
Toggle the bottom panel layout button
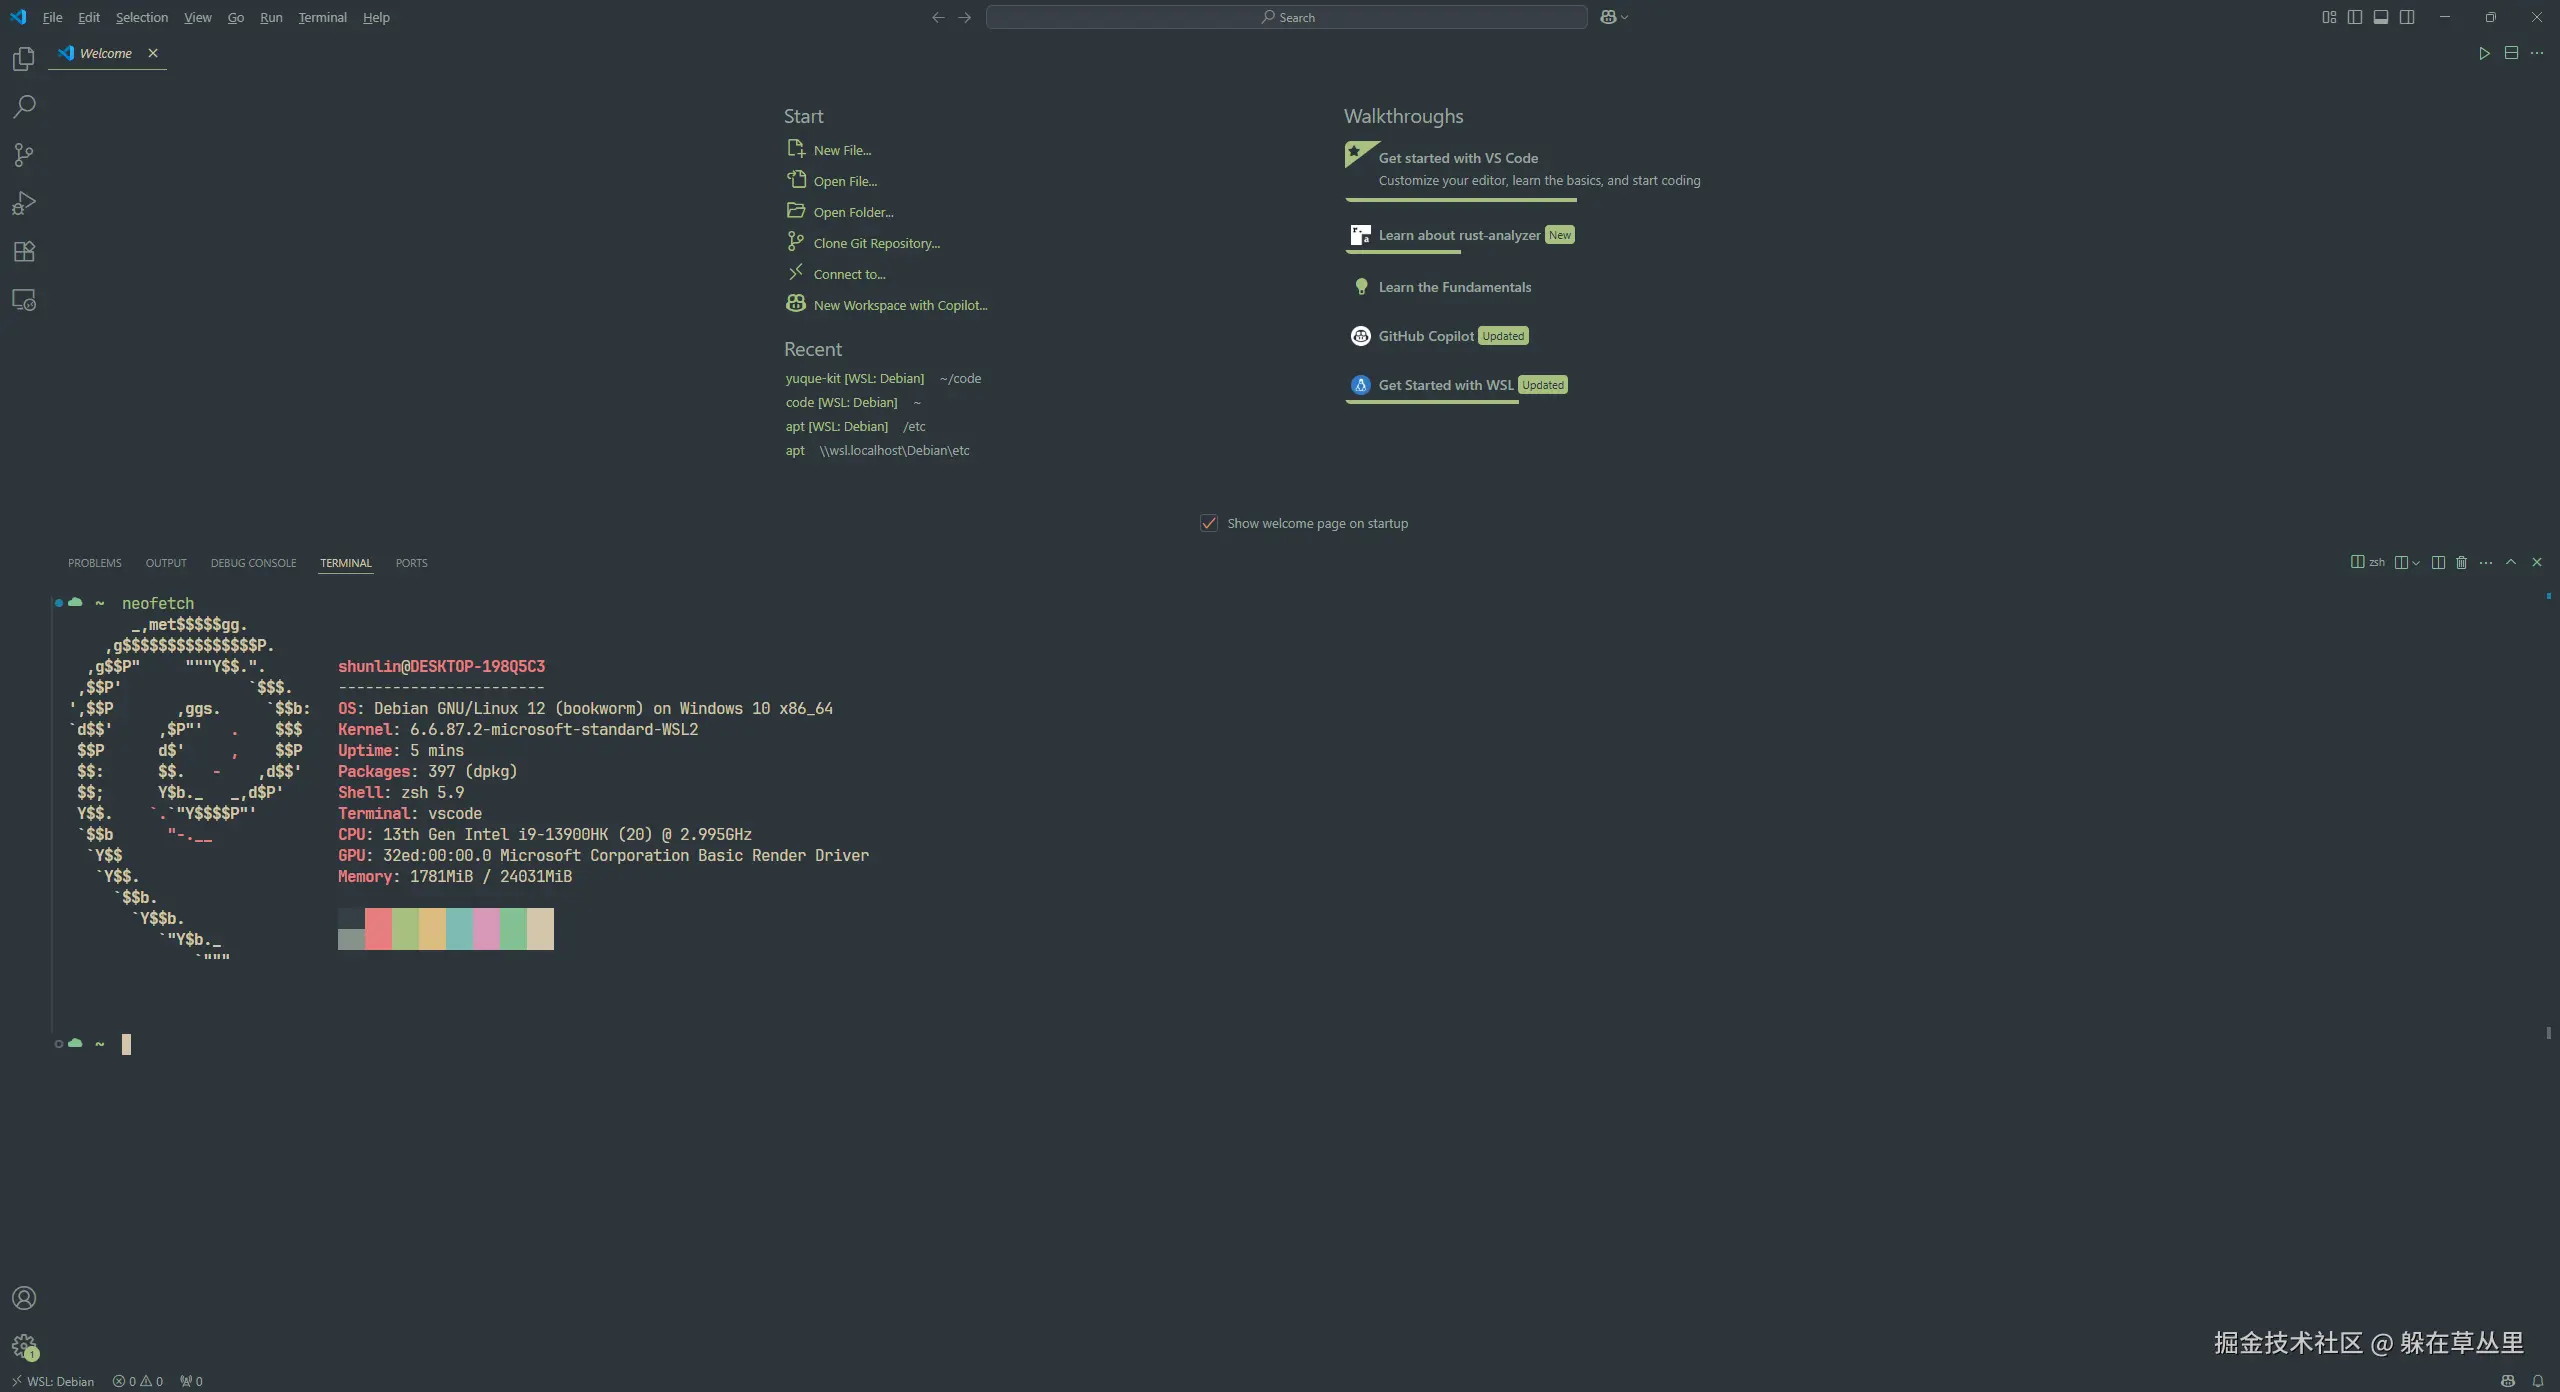pos(2381,17)
